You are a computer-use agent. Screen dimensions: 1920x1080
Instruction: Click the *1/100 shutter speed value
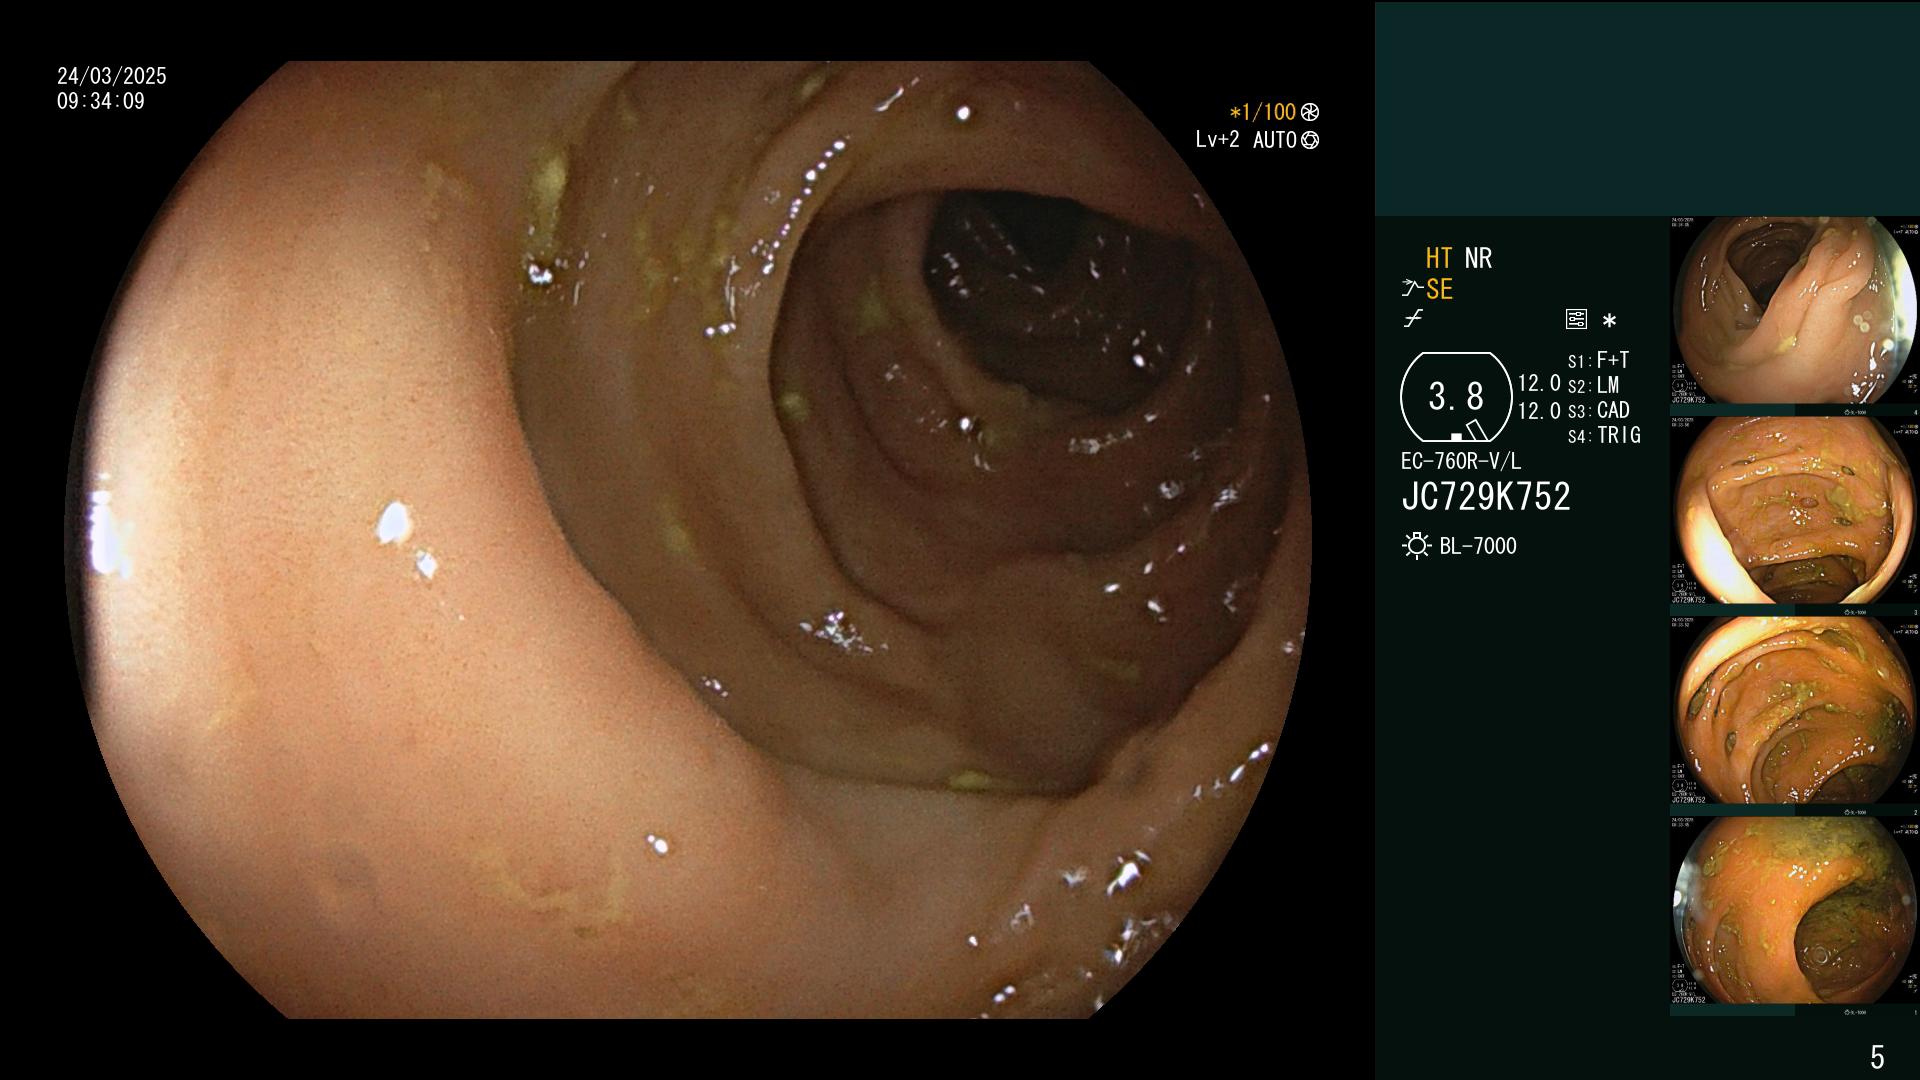click(x=1263, y=112)
